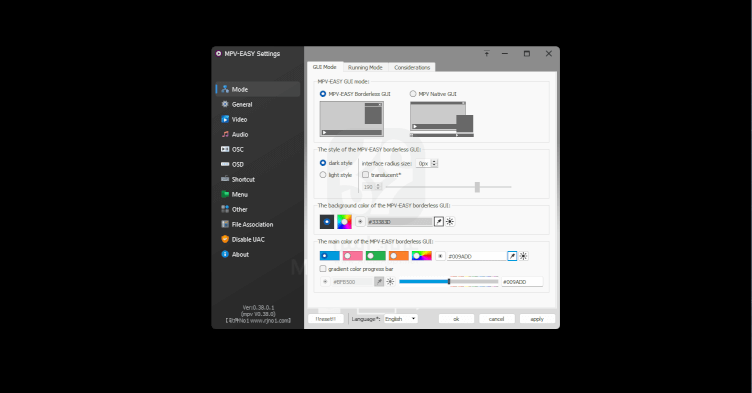The image size is (752, 393).
Task: Open the OSC settings section
Action: 258,149
